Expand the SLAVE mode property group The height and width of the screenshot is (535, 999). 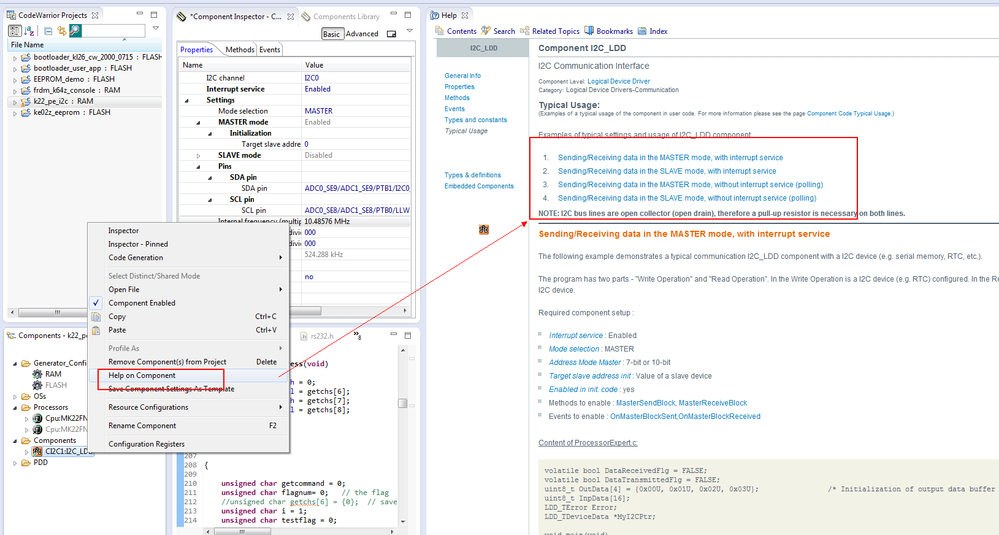[198, 155]
